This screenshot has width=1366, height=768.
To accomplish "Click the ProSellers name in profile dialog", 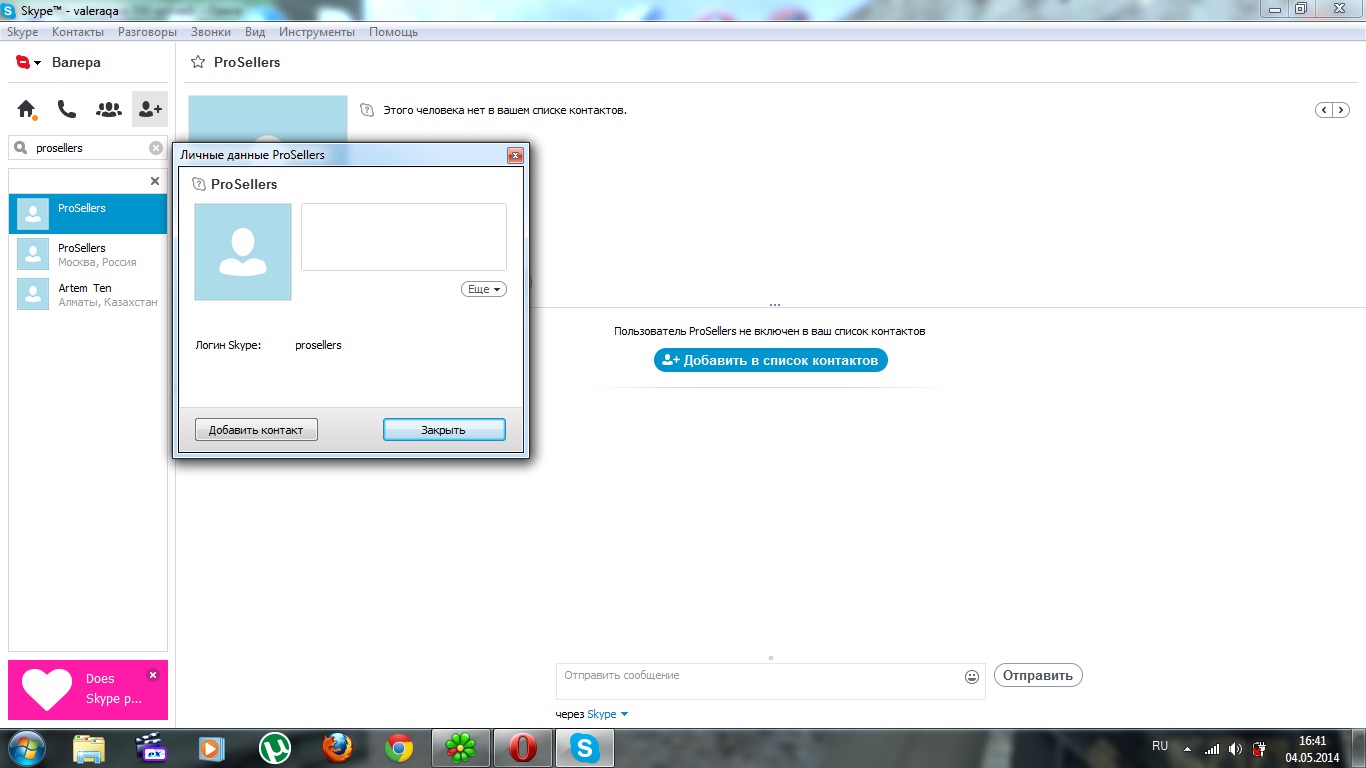I will [244, 184].
